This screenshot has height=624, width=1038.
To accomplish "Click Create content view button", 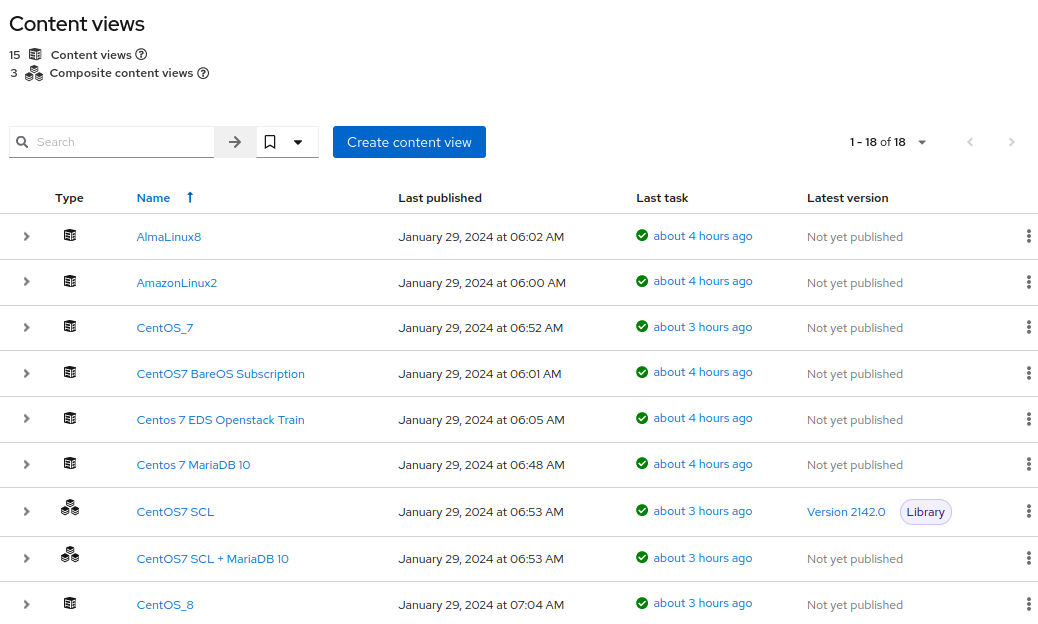I will [x=409, y=142].
